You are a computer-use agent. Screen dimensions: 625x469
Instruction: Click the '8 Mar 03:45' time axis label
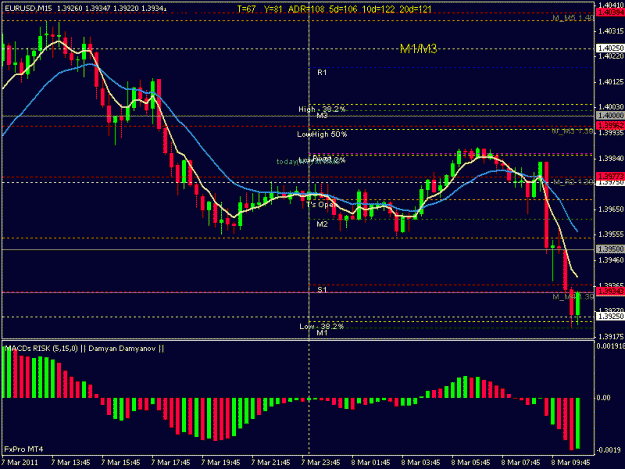pyautogui.click(x=421, y=463)
